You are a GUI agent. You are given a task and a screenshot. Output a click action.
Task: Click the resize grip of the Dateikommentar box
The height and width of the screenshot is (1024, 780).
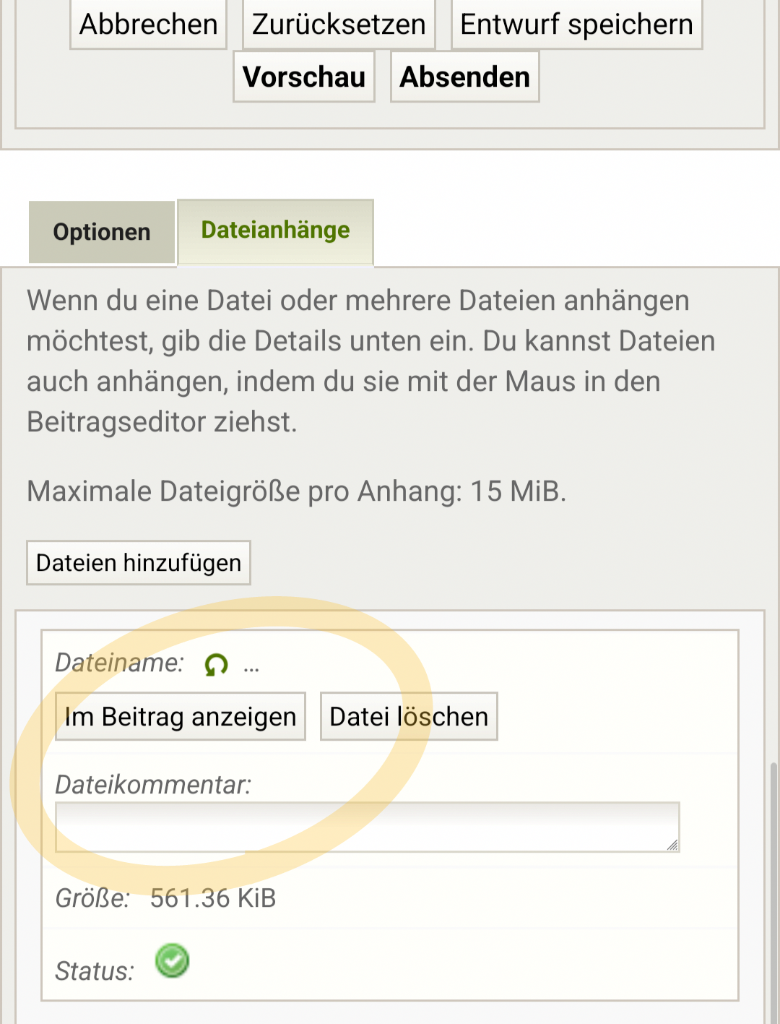tap(672, 843)
